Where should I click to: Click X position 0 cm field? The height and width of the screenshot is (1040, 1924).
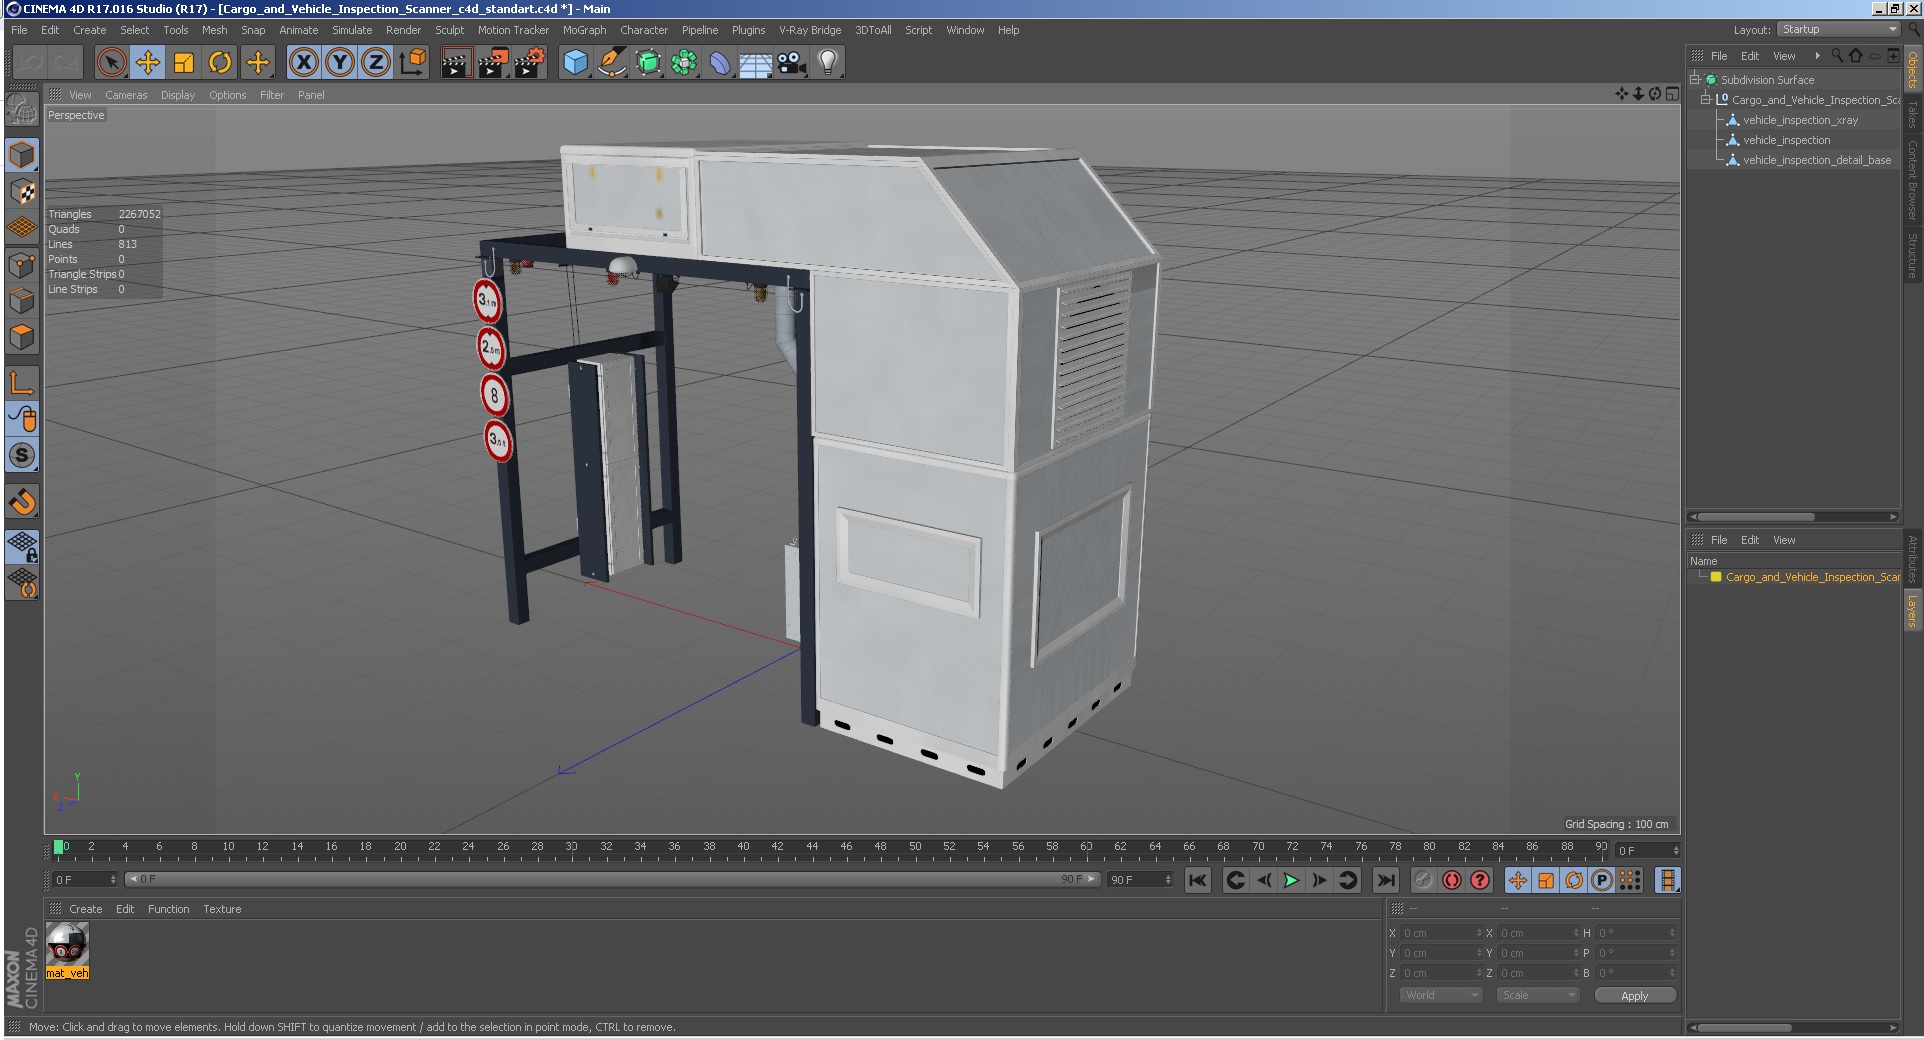pyautogui.click(x=1440, y=933)
